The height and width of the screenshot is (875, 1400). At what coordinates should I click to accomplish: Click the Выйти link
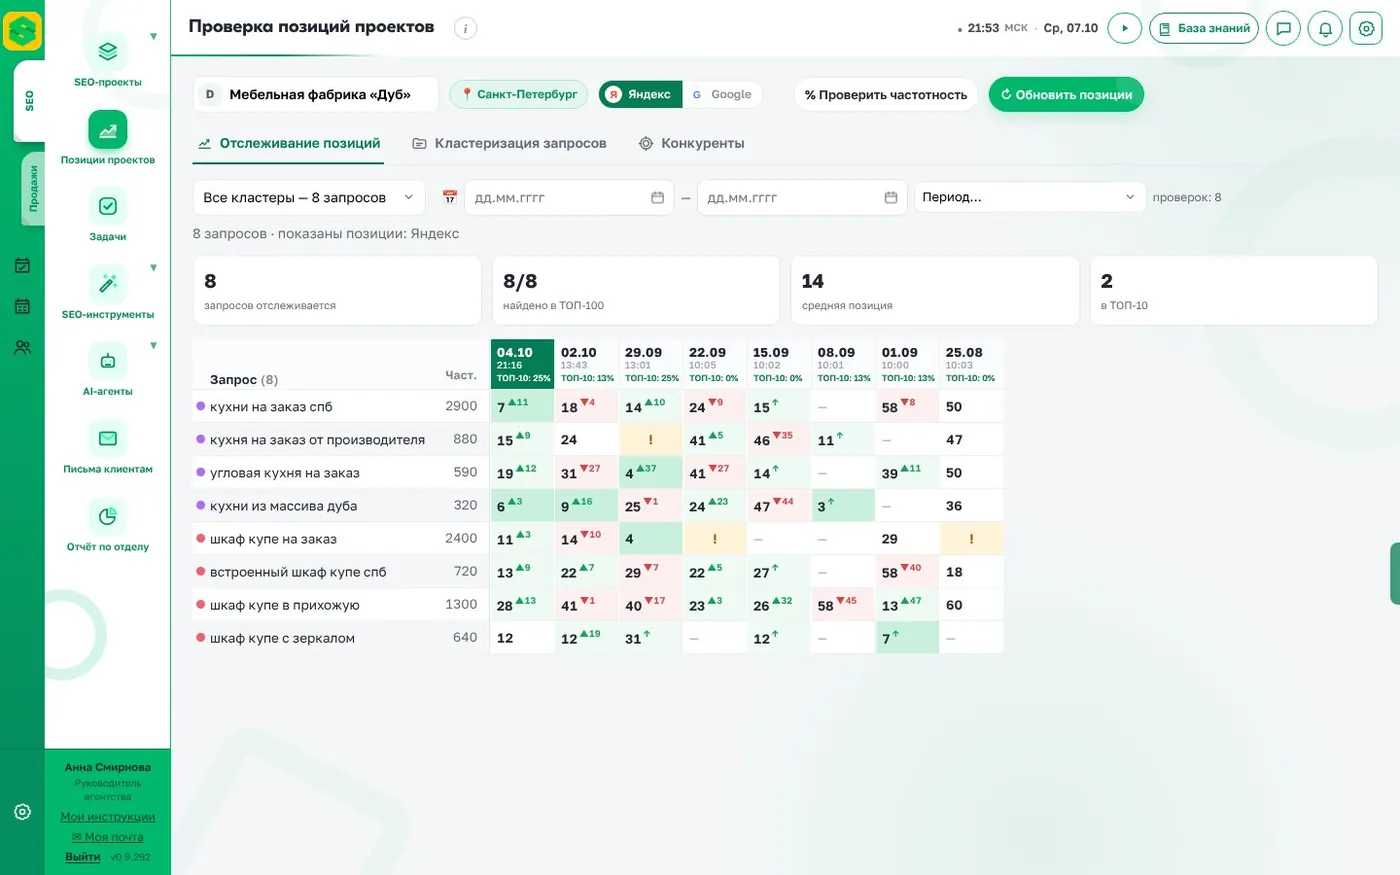point(83,857)
